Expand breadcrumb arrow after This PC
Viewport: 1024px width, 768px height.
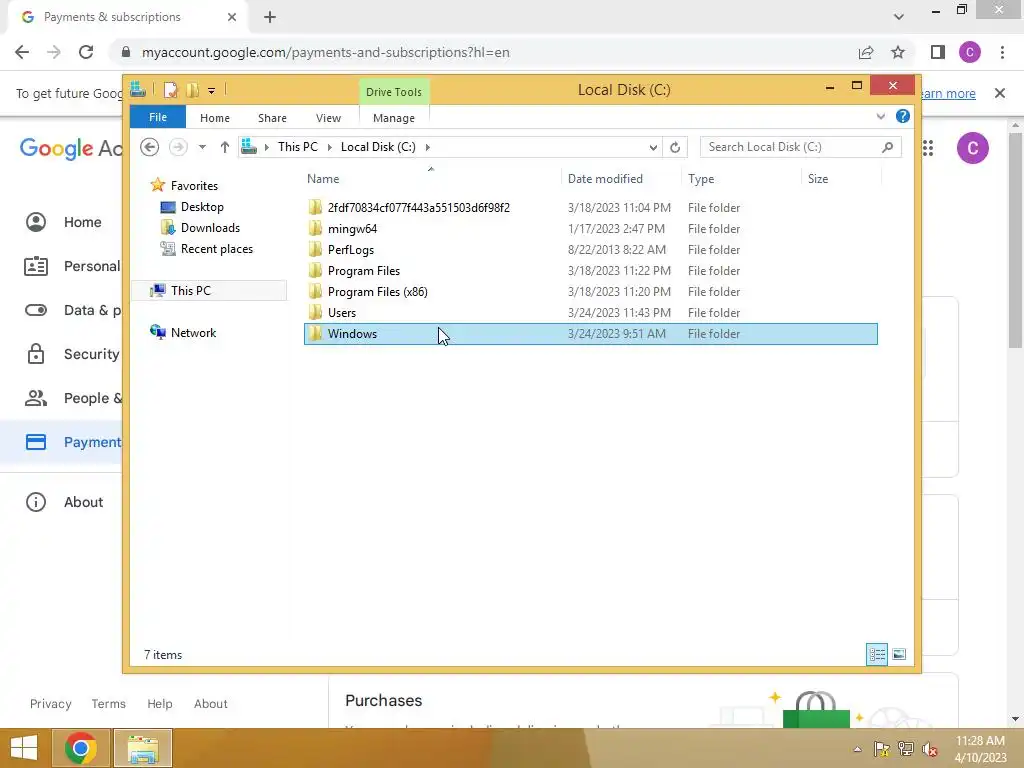[329, 147]
